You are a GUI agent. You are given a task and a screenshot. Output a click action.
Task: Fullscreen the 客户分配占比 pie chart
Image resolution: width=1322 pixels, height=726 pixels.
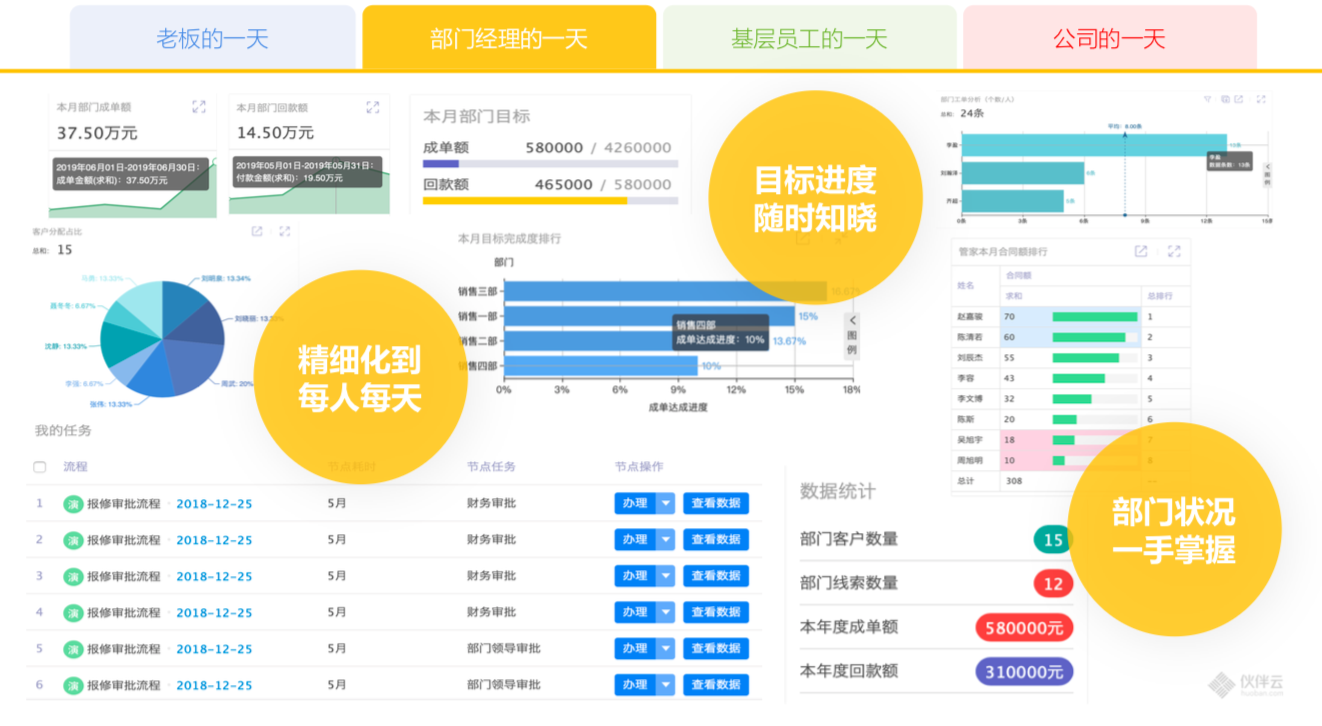pyautogui.click(x=285, y=231)
